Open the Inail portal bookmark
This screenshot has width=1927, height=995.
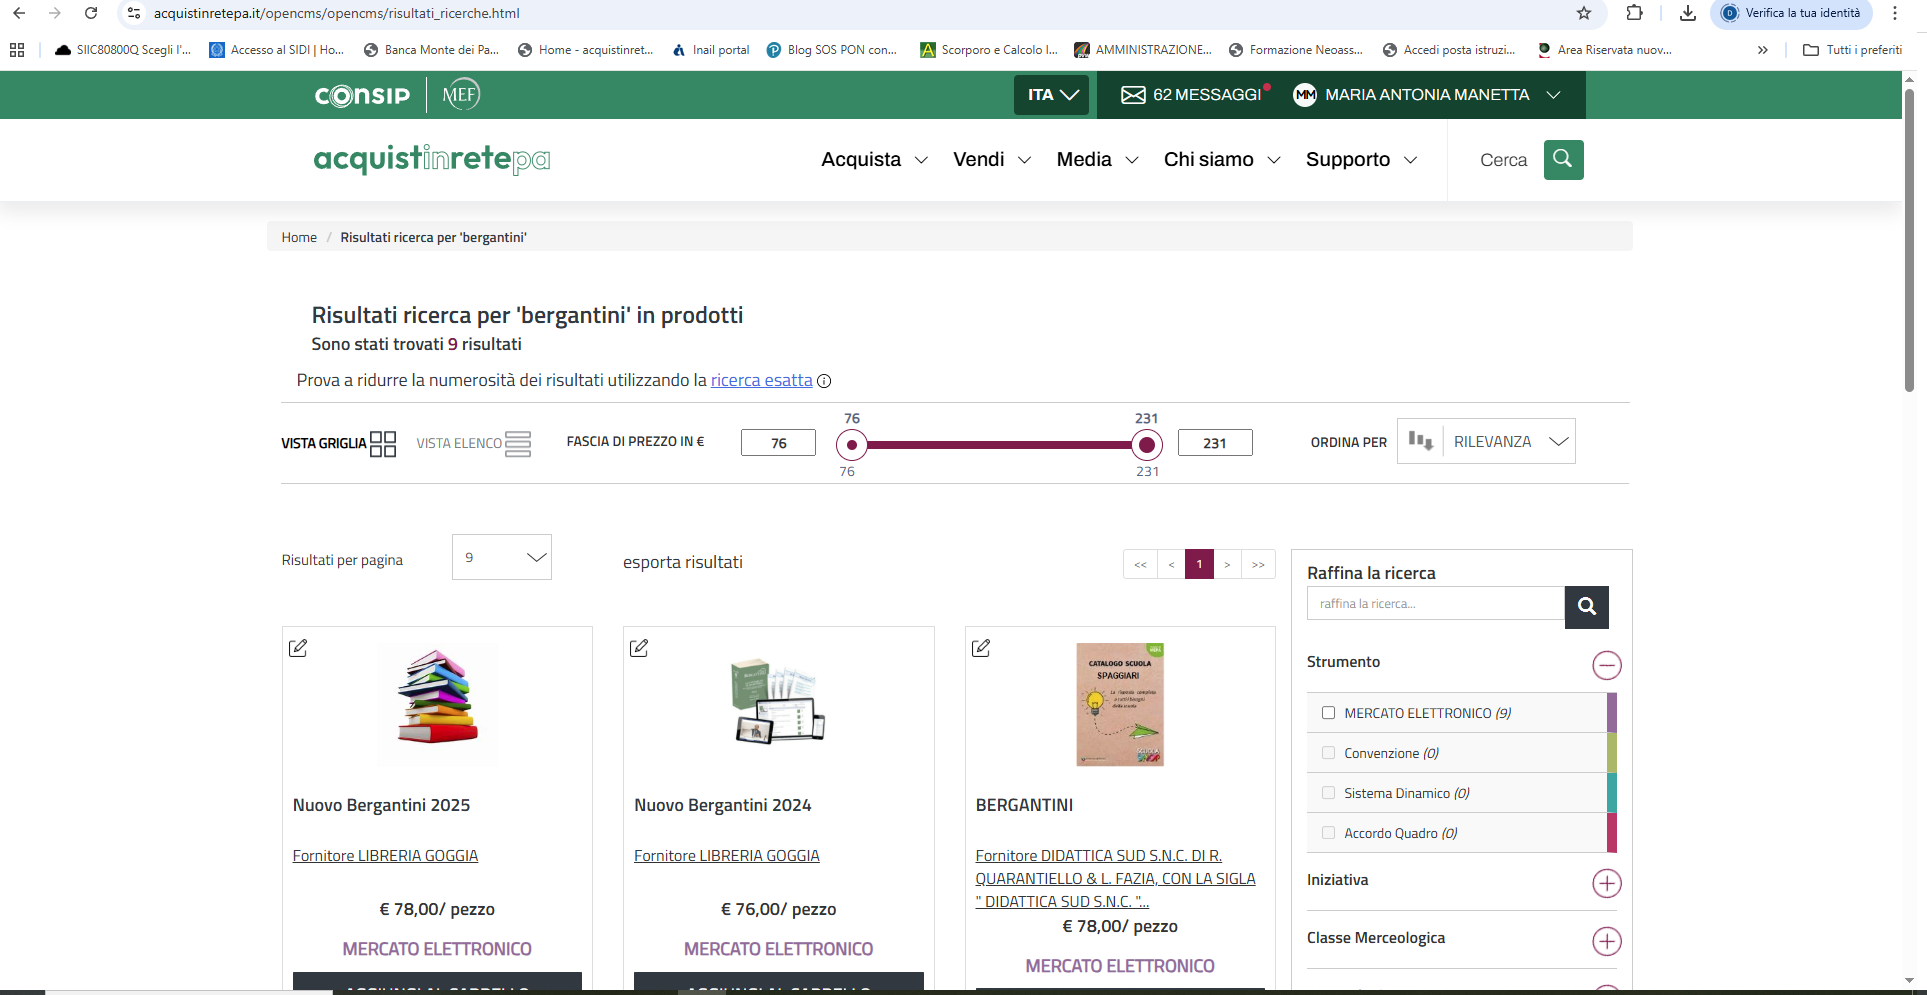point(711,50)
